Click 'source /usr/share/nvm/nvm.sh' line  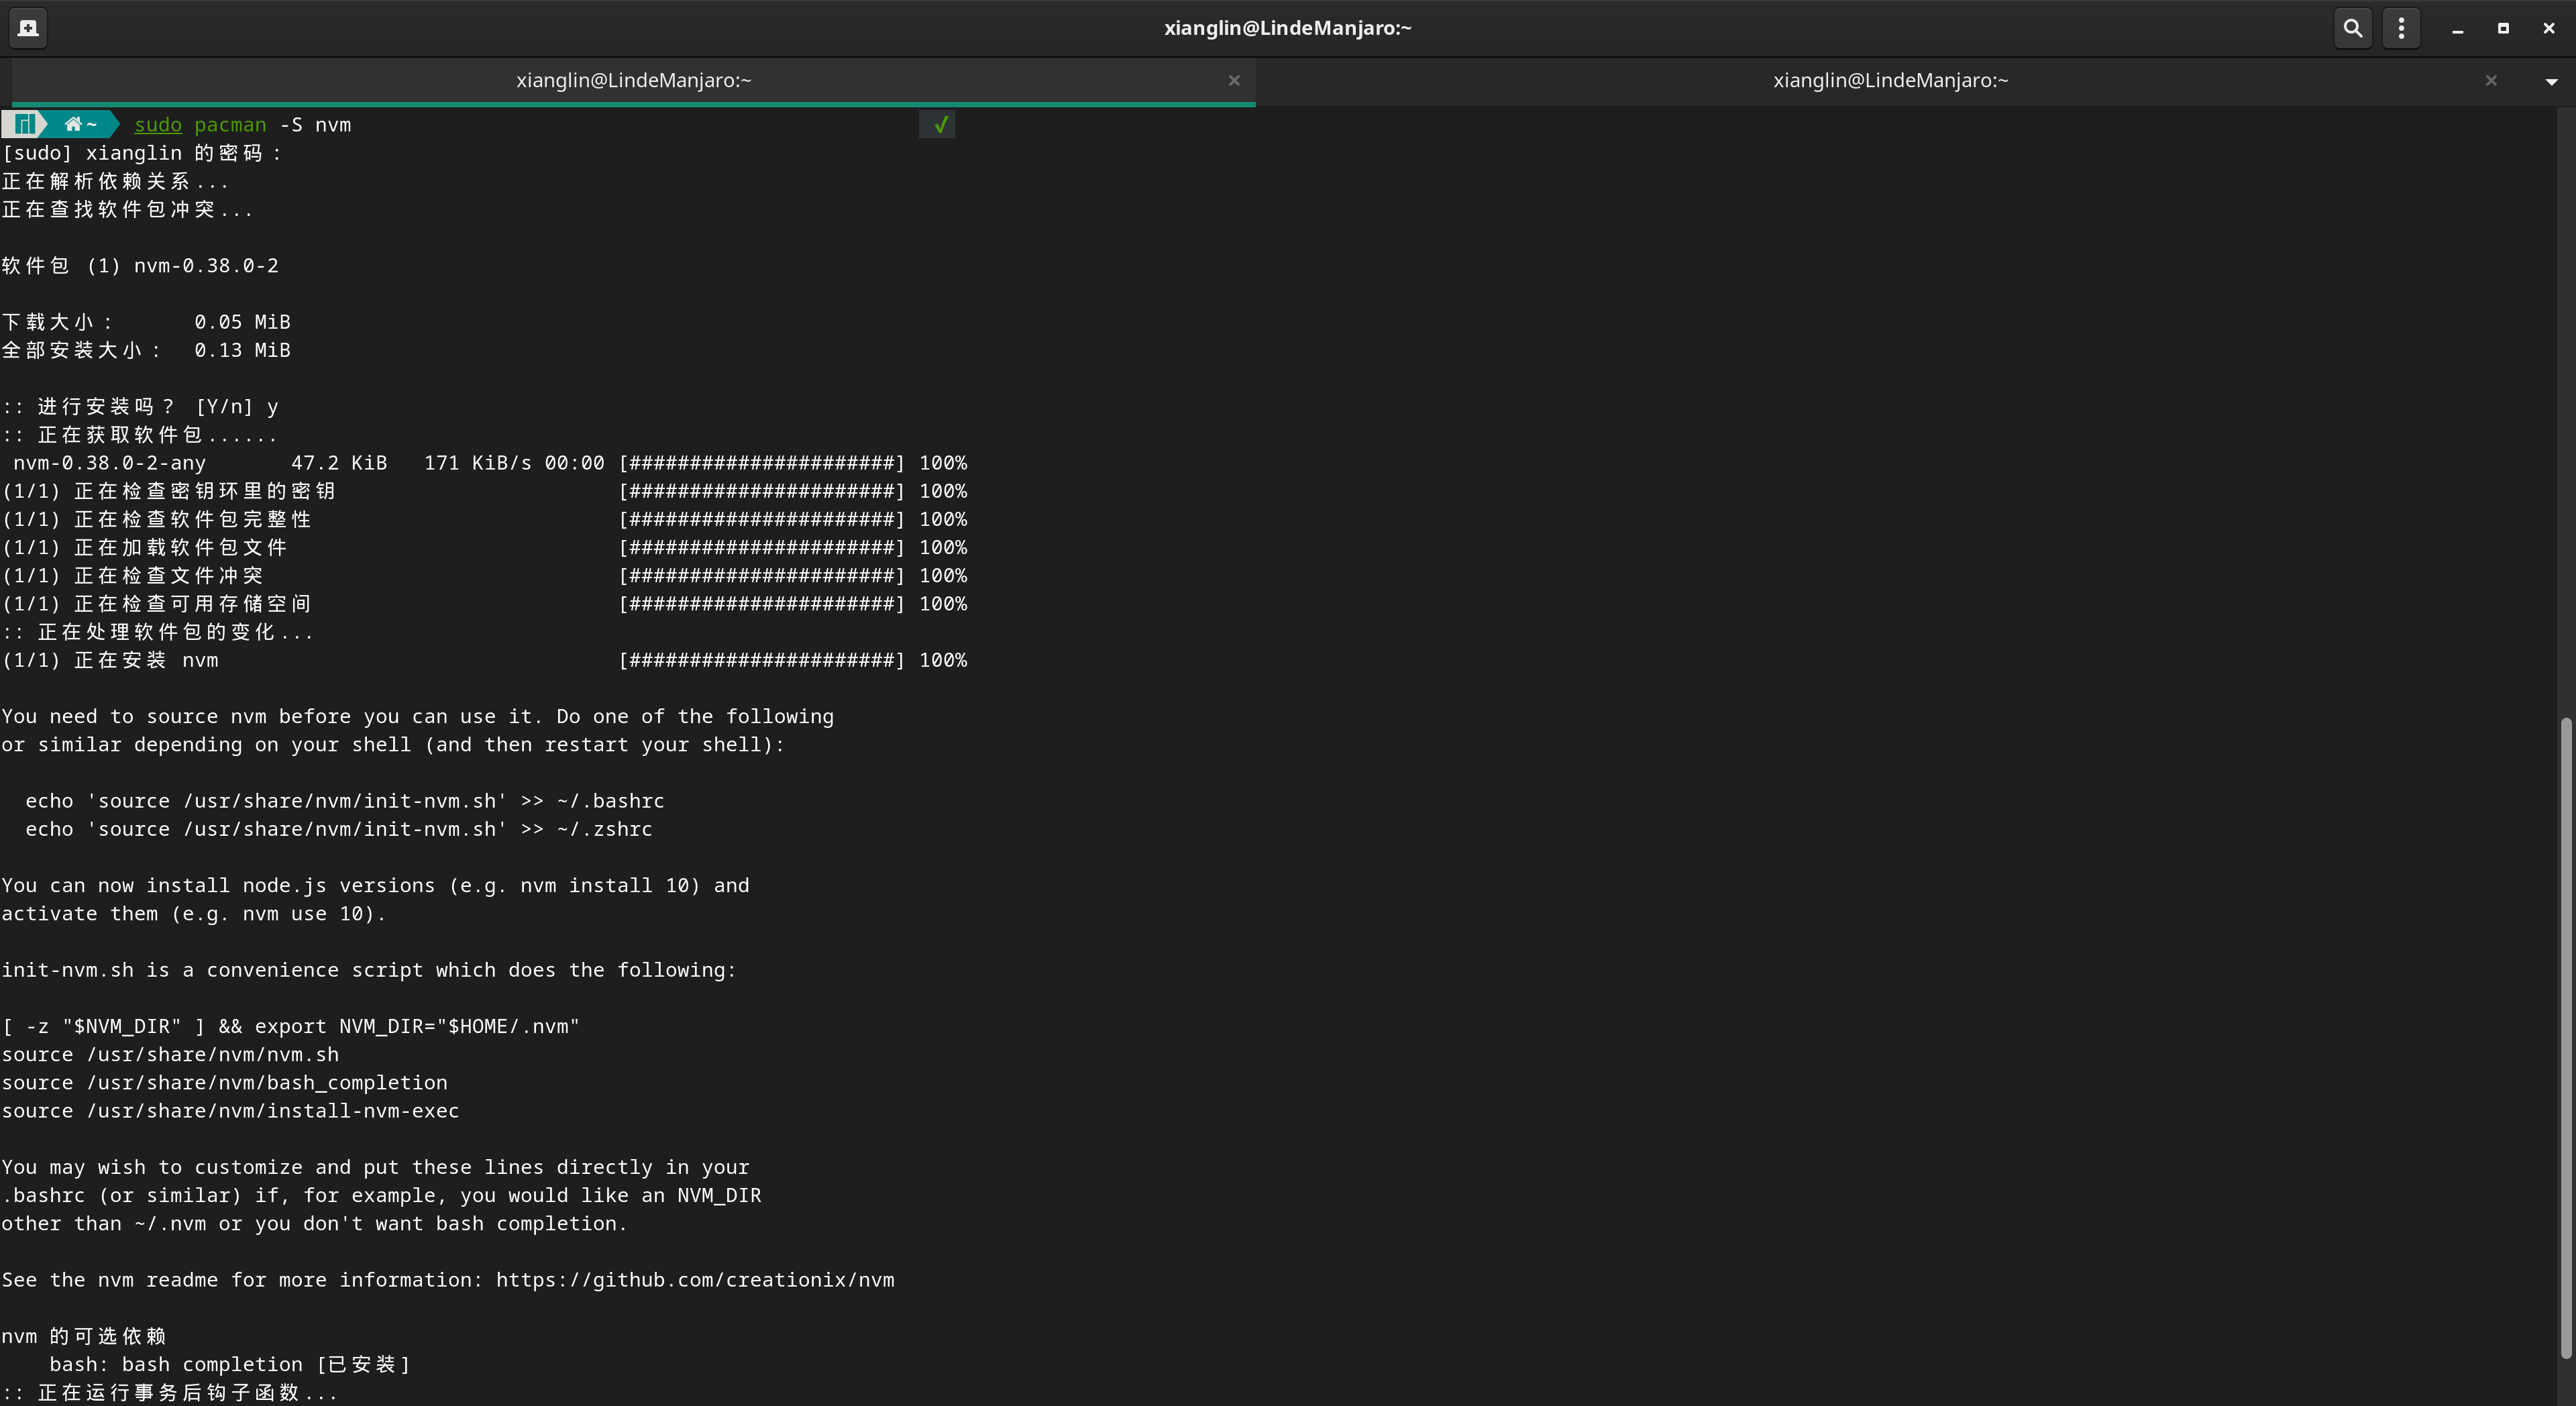click(170, 1054)
